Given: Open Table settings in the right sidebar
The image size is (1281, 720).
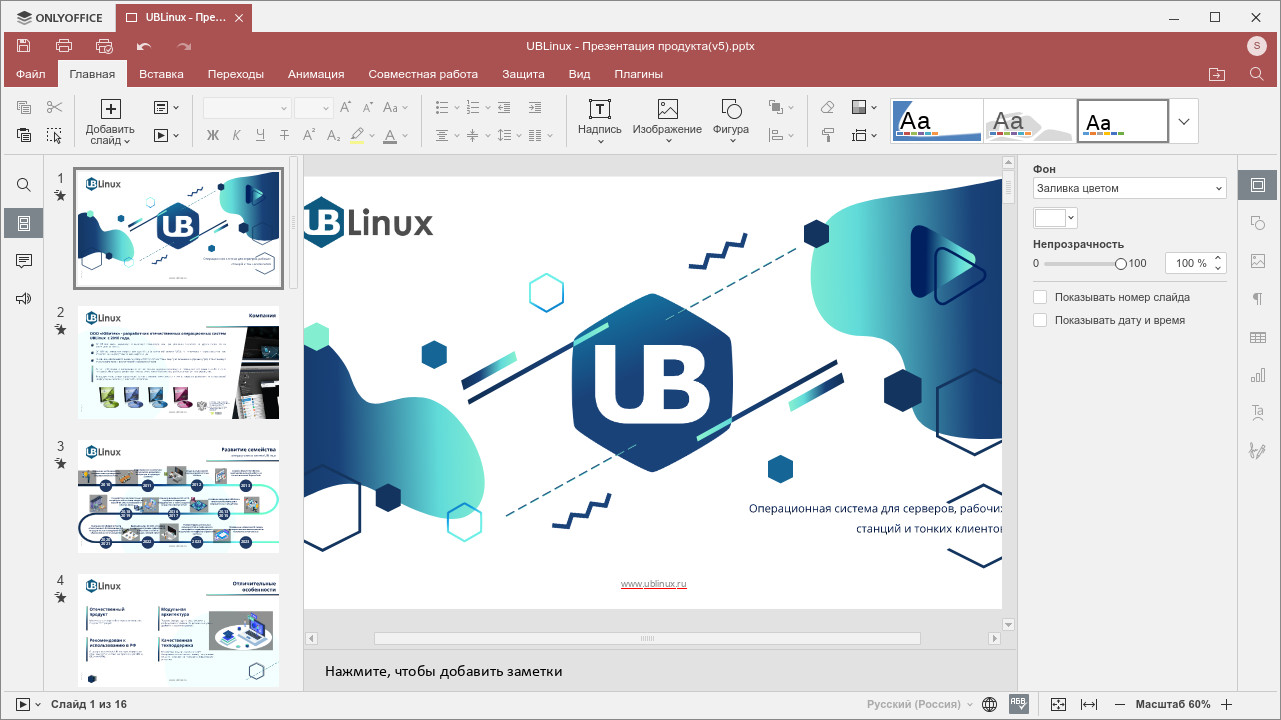Looking at the screenshot, I should tap(1258, 338).
